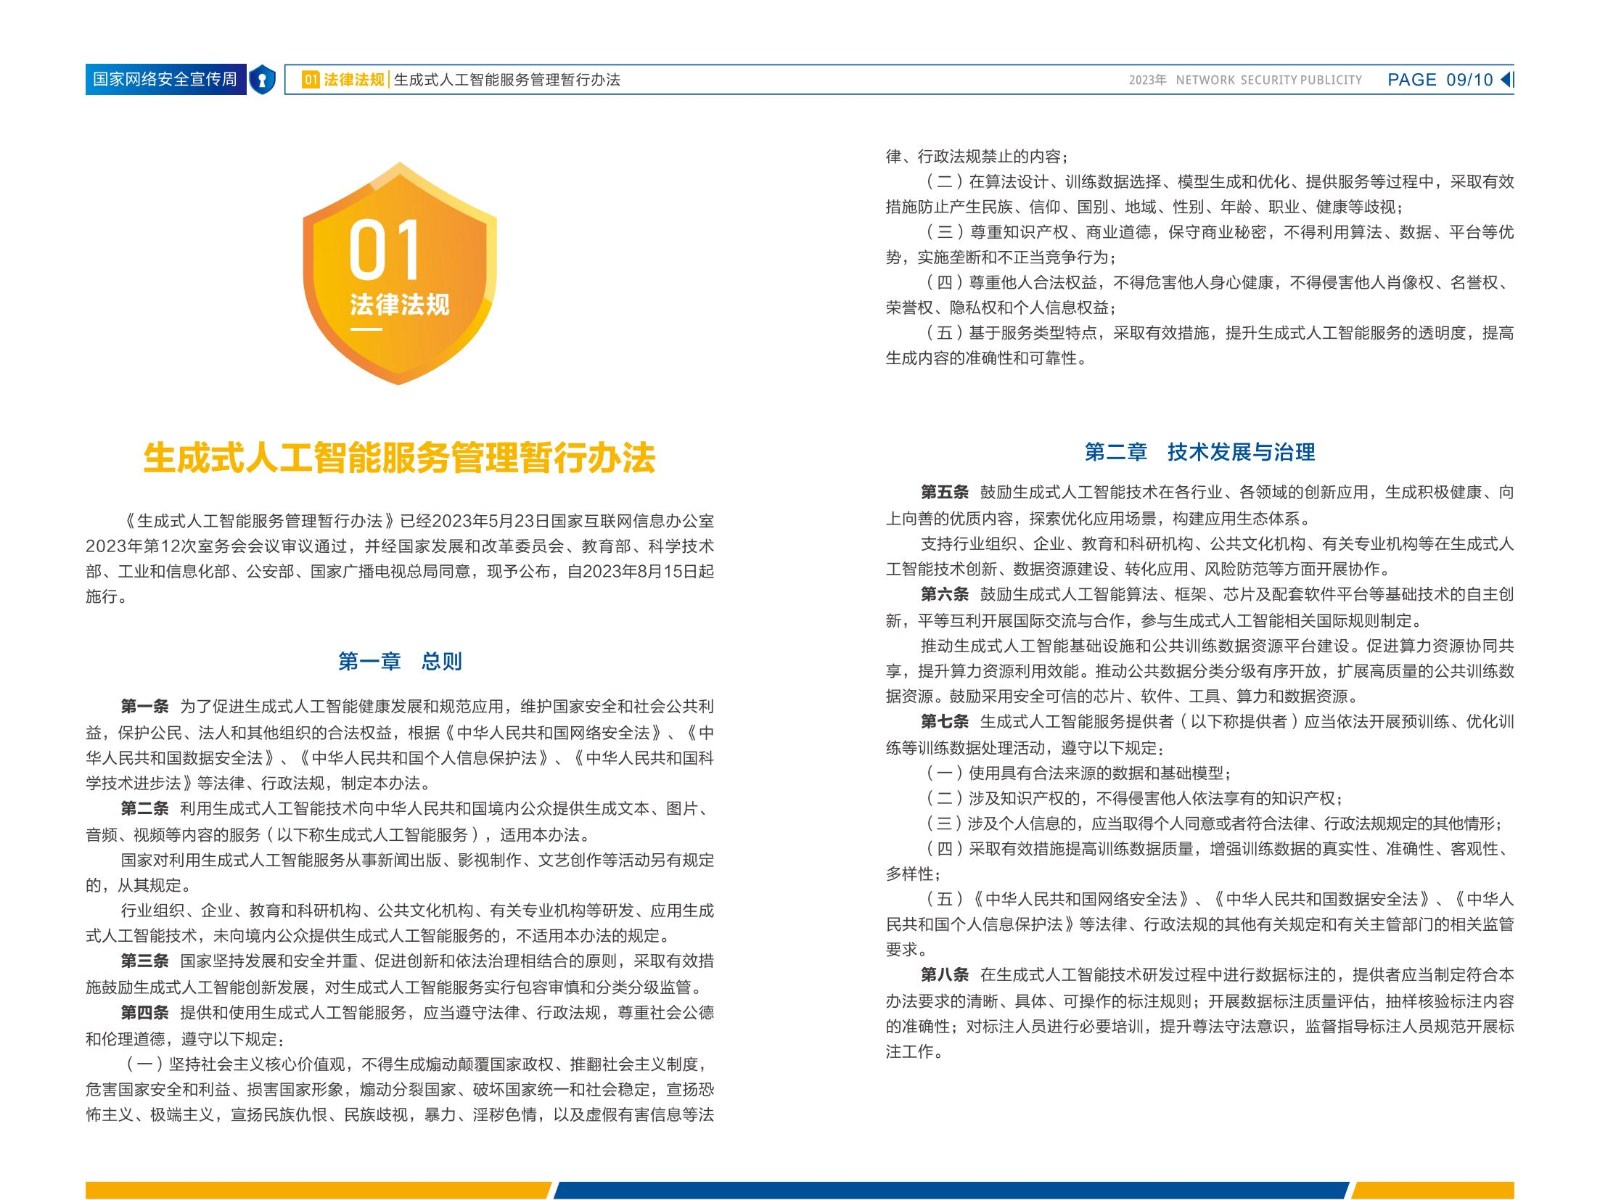Screen dimensions: 1600x1200
Task: Click the NETWORK SECURITY PUBLICITY header text
Action: [x=1268, y=80]
